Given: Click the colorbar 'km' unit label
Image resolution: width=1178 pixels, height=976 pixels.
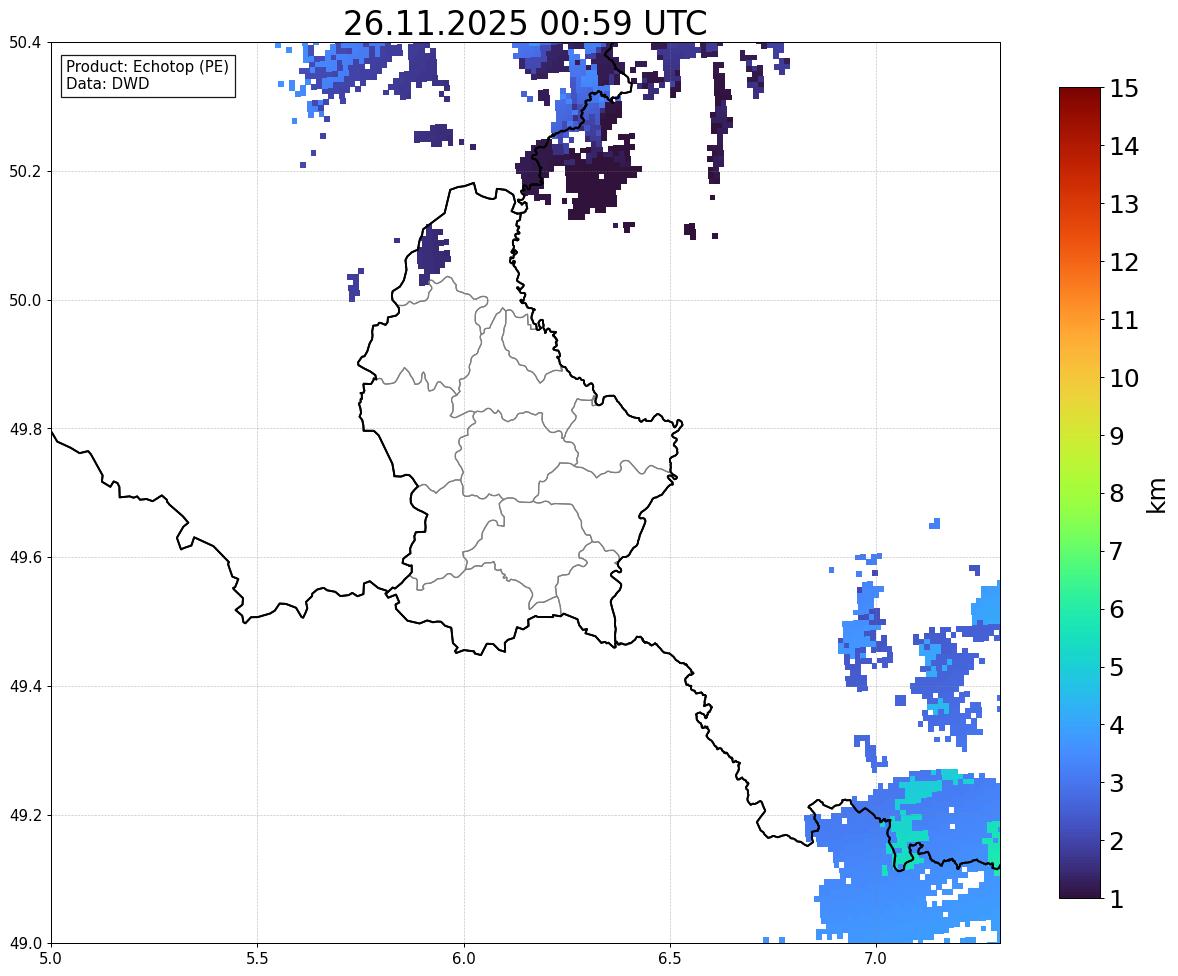Looking at the screenshot, I should click(1157, 495).
